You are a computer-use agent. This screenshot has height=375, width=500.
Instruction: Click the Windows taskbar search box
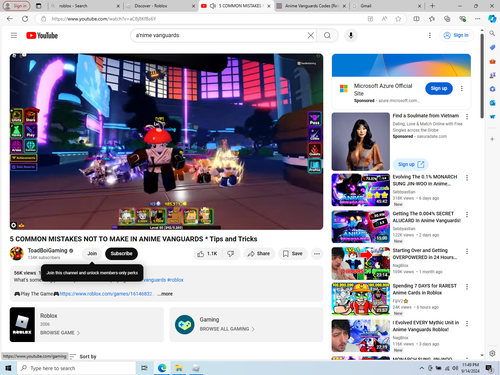click(x=76, y=368)
